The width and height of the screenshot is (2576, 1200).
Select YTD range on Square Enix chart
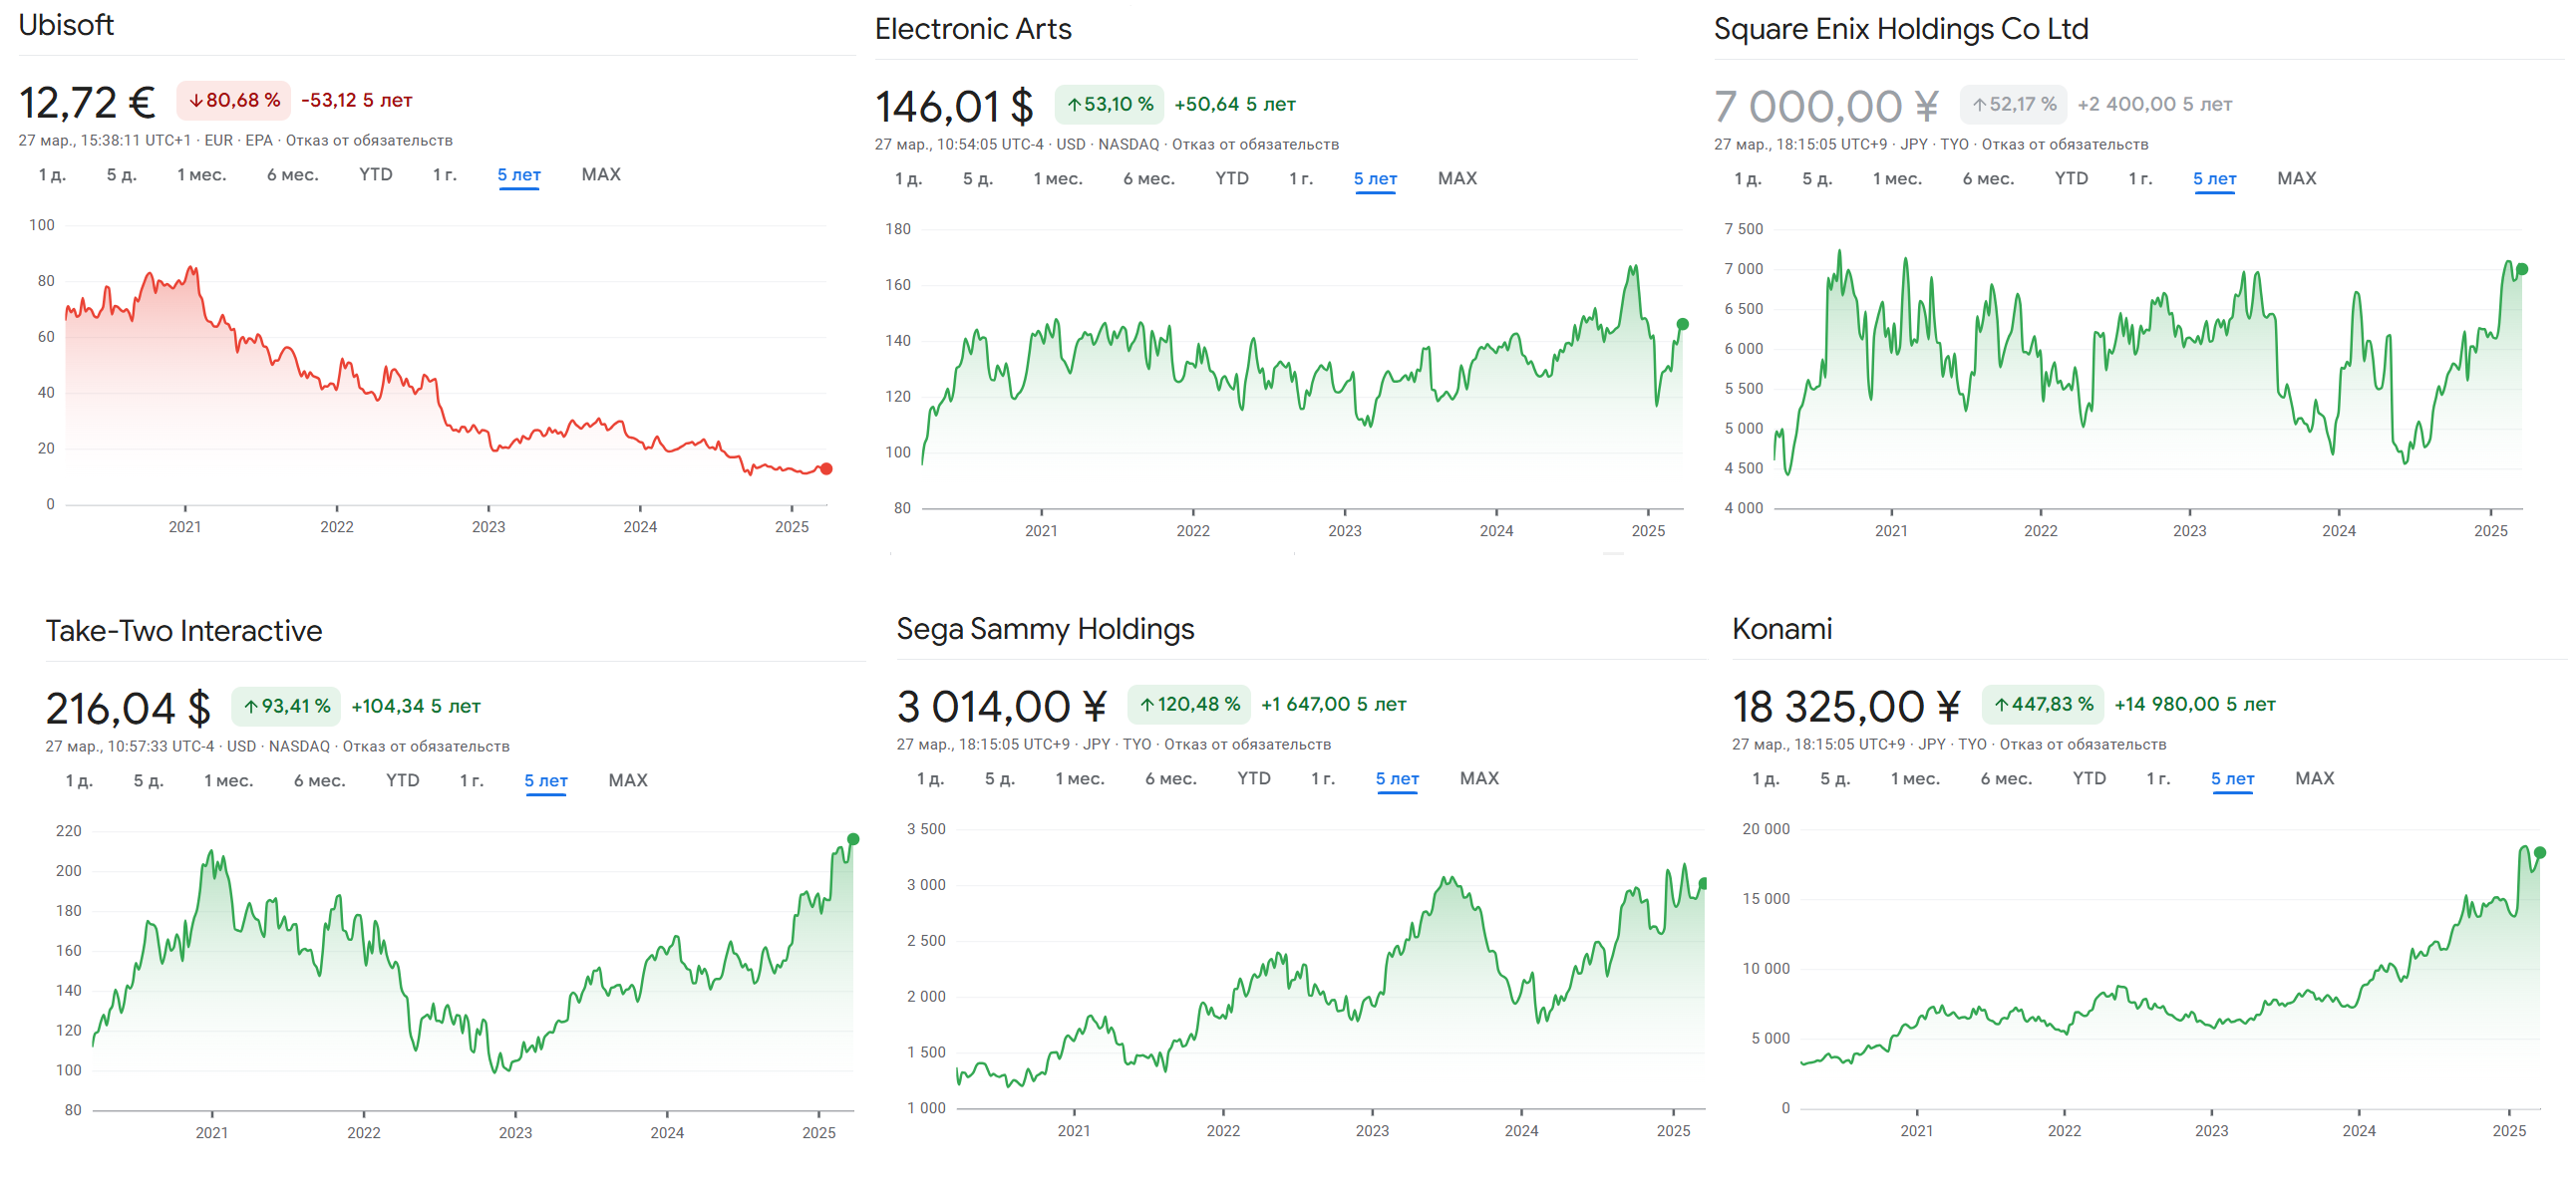pyautogui.click(x=2072, y=178)
